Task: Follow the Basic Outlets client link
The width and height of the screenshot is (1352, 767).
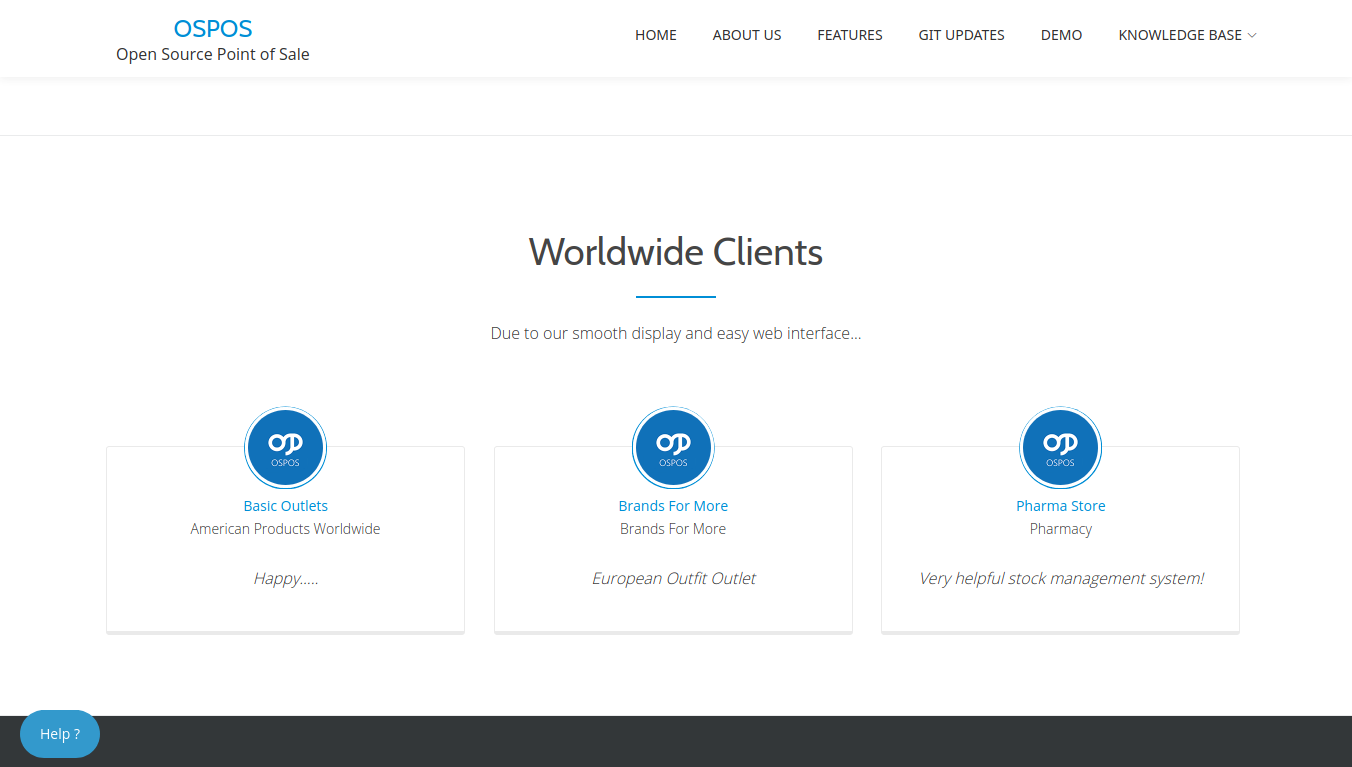Action: (285, 505)
